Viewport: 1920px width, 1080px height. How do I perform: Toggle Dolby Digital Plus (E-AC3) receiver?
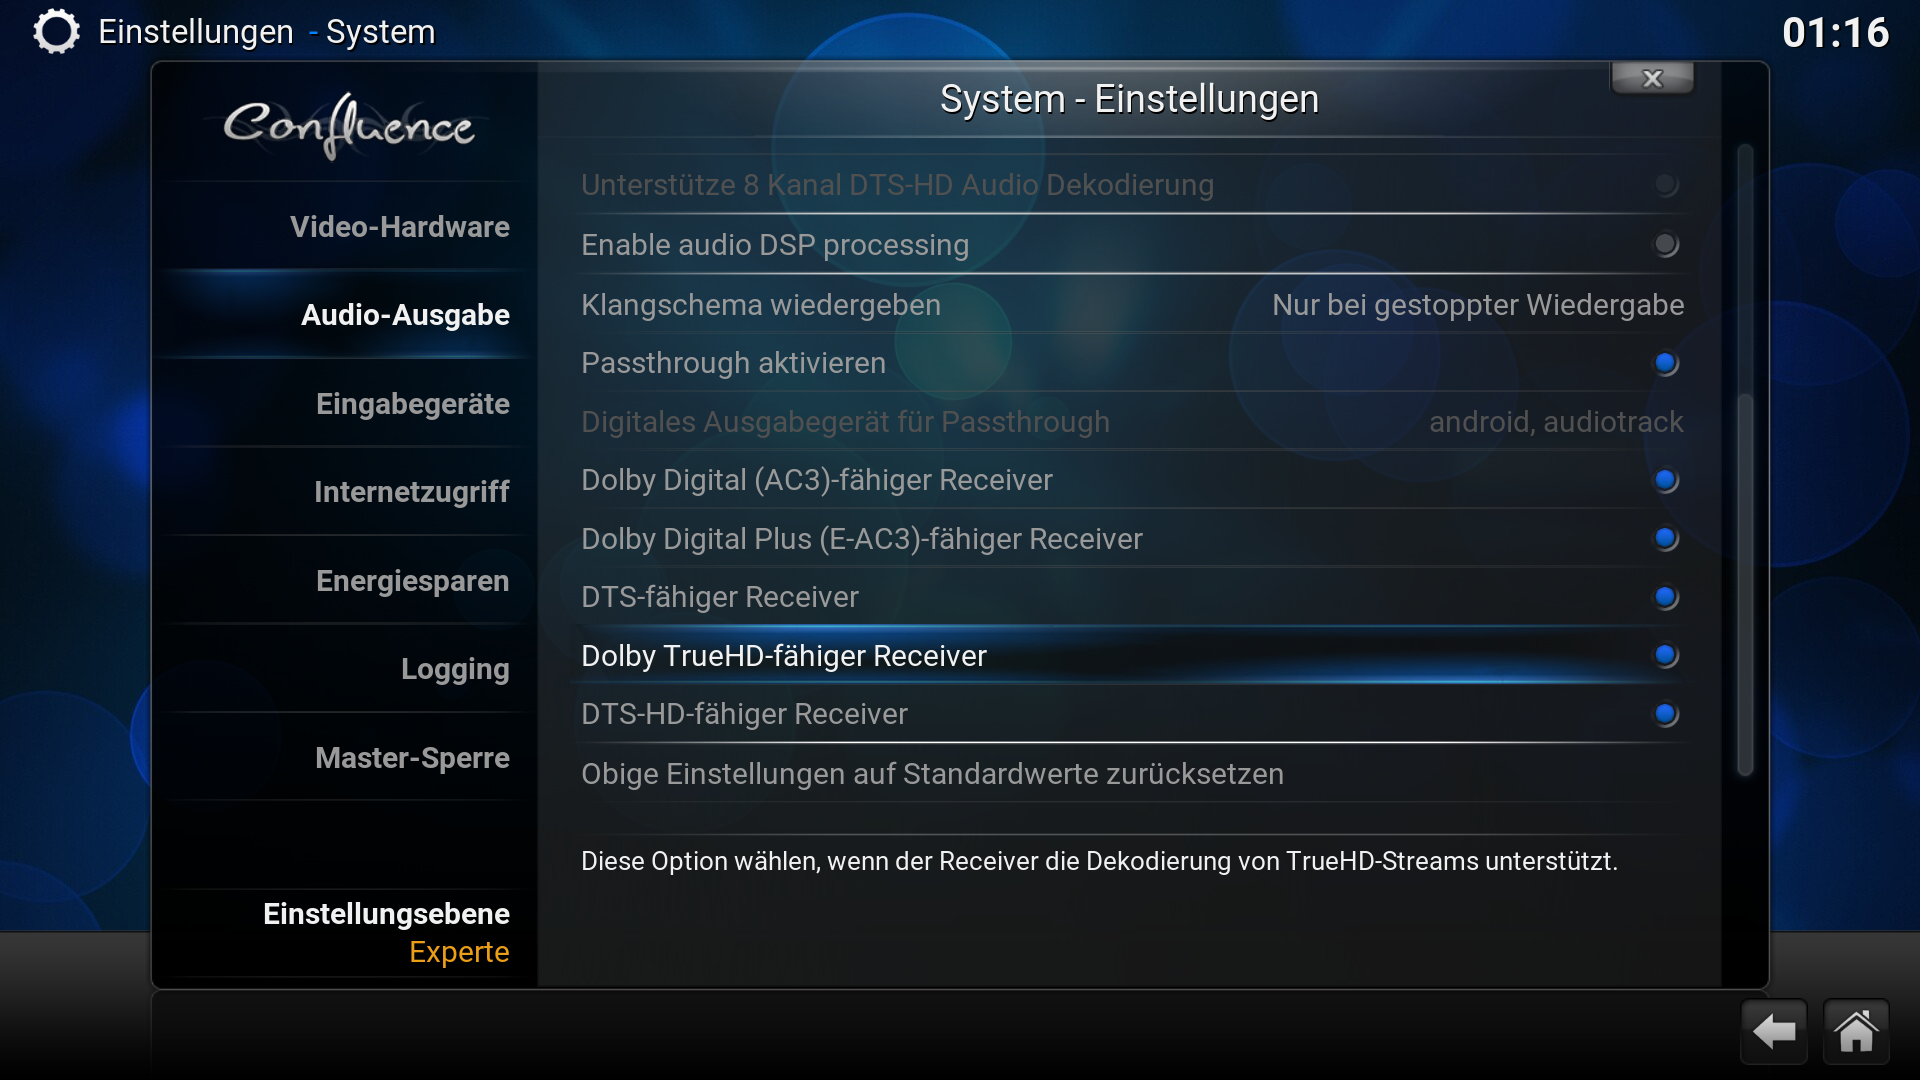pyautogui.click(x=1665, y=539)
